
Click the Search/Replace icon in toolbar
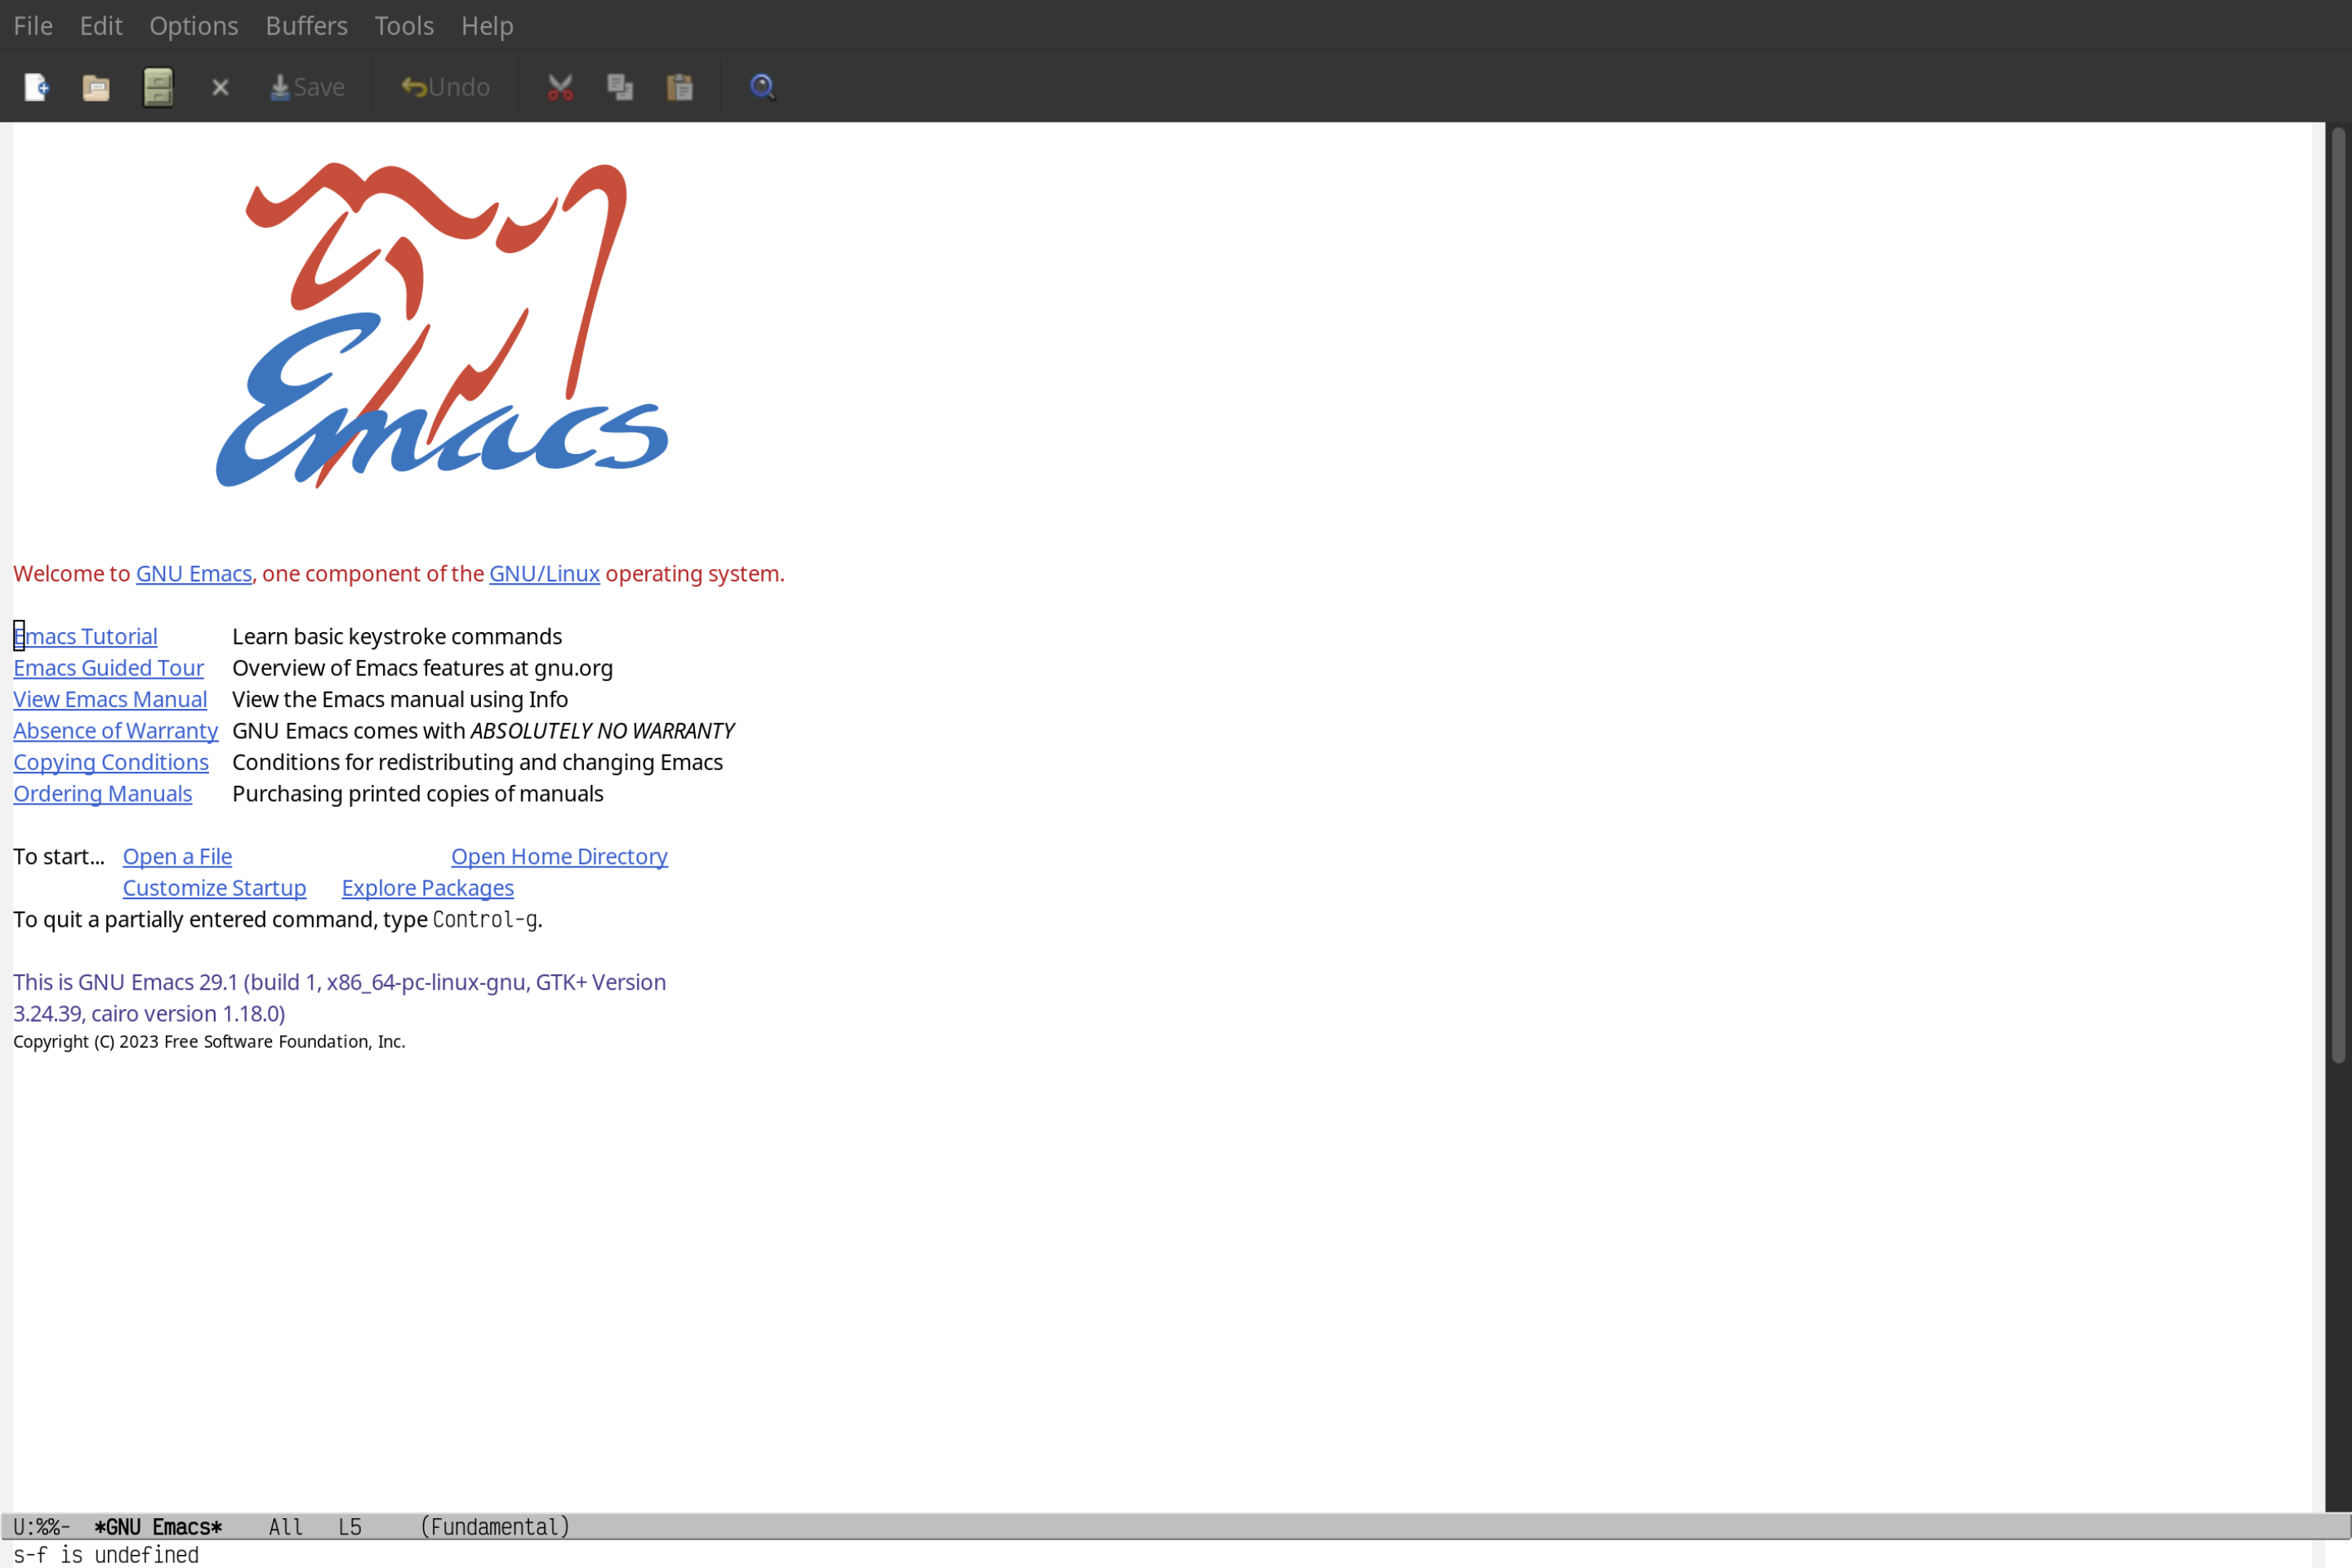pos(761,86)
